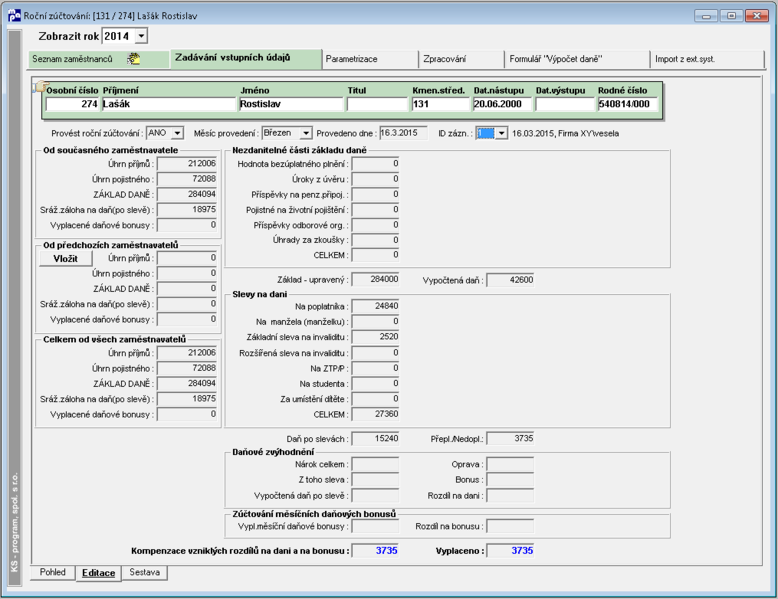Viewport: 778px width, 599px height.
Task: Click the Vyplaceno field 3735
Action: tap(510, 551)
